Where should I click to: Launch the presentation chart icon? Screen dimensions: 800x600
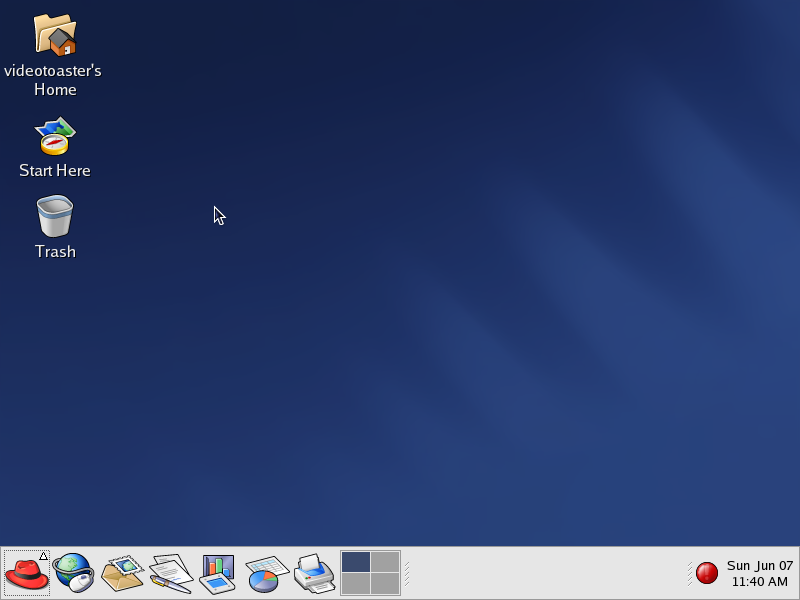[218, 574]
